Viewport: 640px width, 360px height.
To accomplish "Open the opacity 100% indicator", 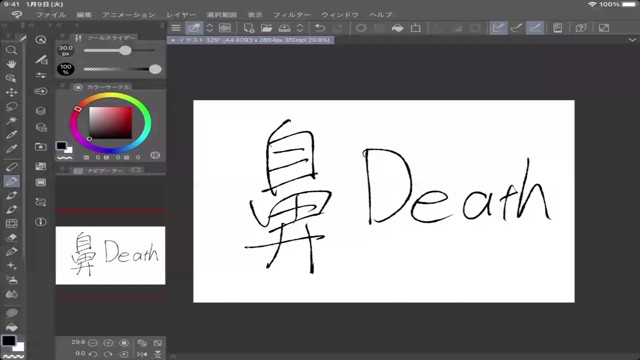I will [x=65, y=69].
